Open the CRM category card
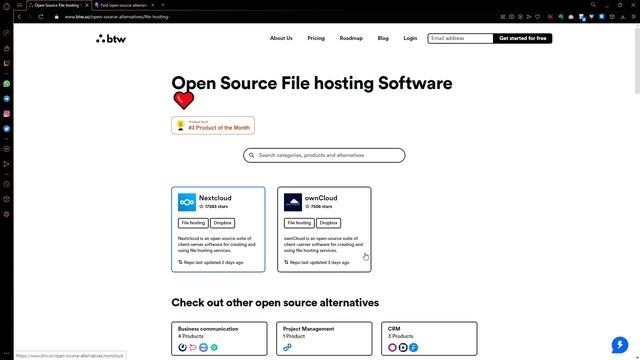 point(429,338)
